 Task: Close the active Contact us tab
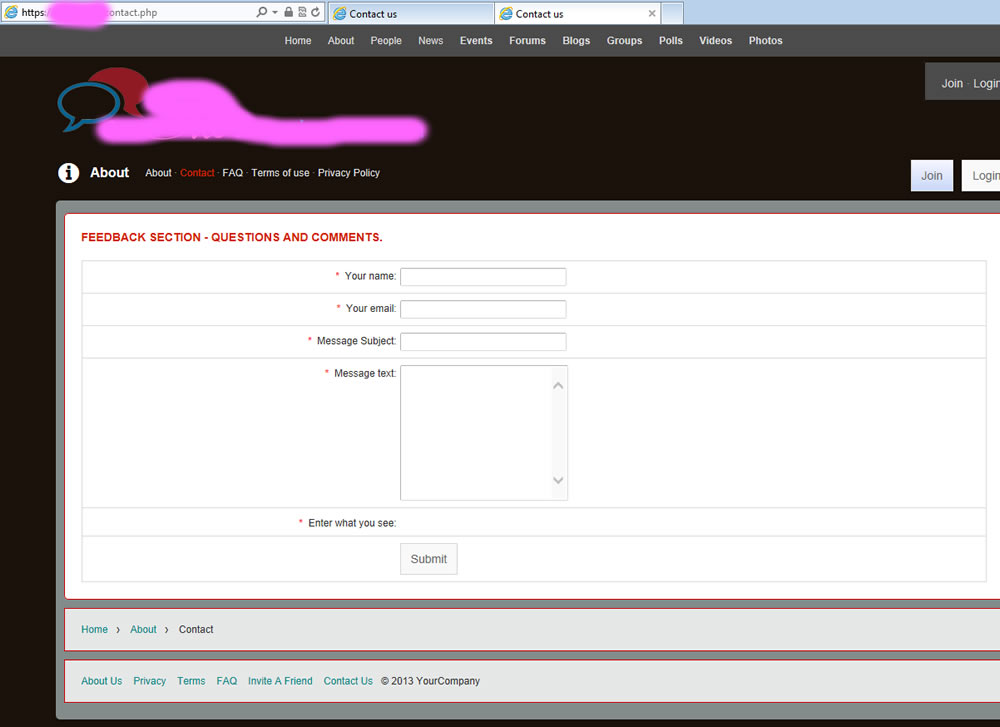click(x=653, y=14)
